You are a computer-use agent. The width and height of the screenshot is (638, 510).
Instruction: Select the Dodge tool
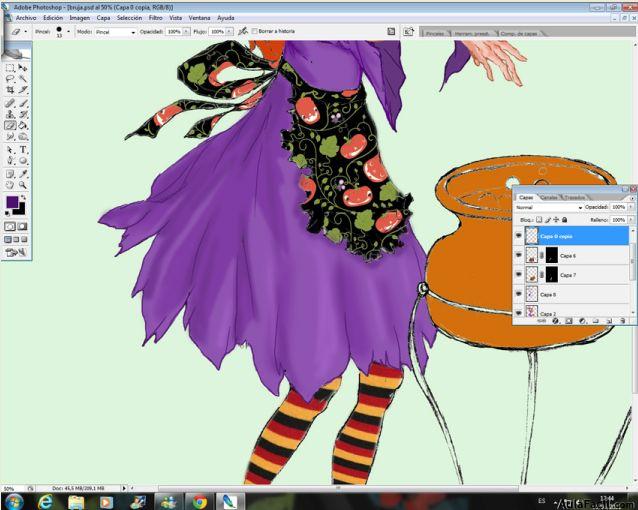point(23,136)
